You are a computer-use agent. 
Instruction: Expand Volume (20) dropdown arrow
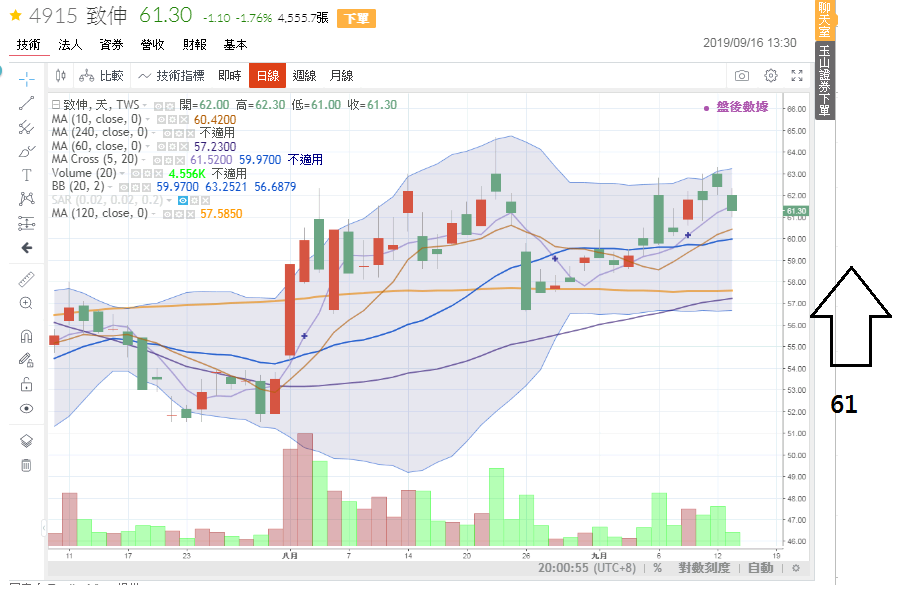pos(122,173)
